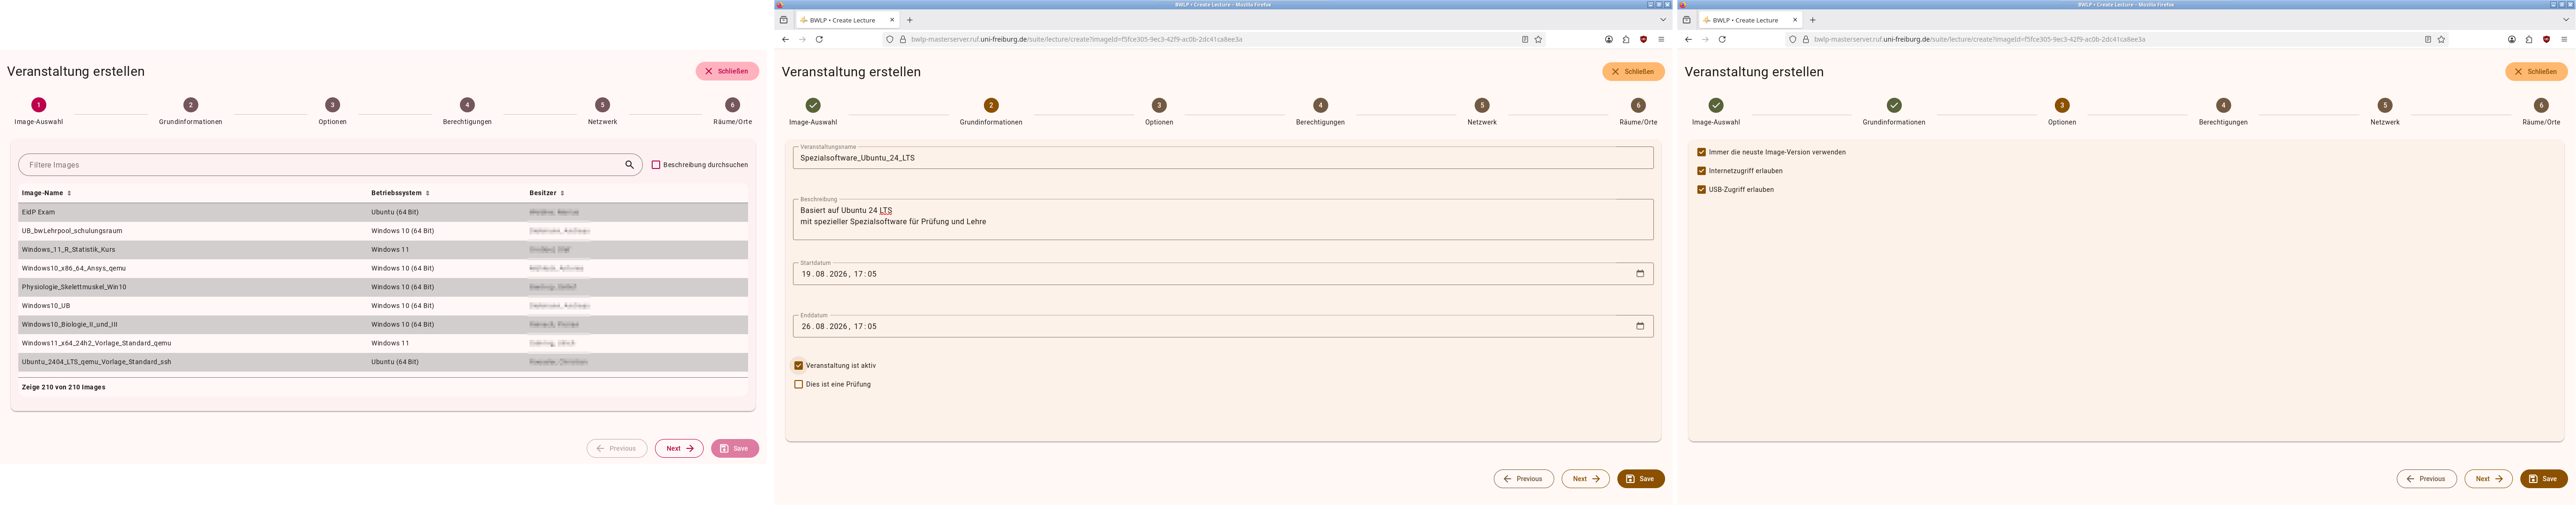The width and height of the screenshot is (2576, 505).
Task: Select the Windows_11_R_Statistik_Kurs image row
Action: (x=383, y=249)
